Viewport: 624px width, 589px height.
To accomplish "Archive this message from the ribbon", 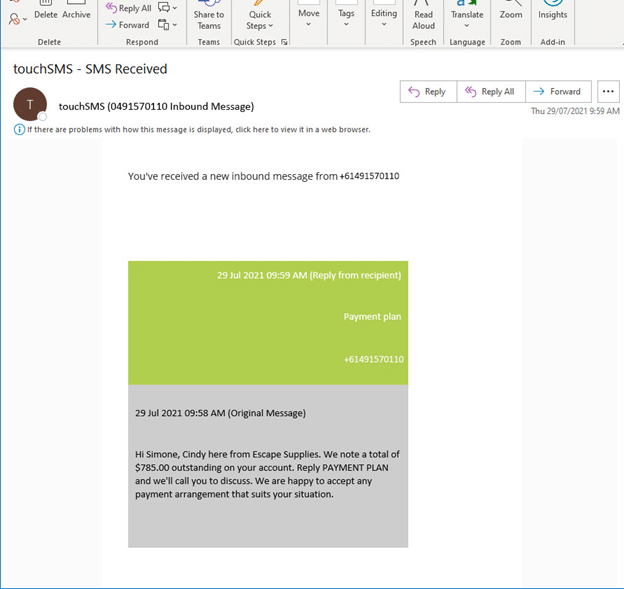I will click(x=77, y=14).
